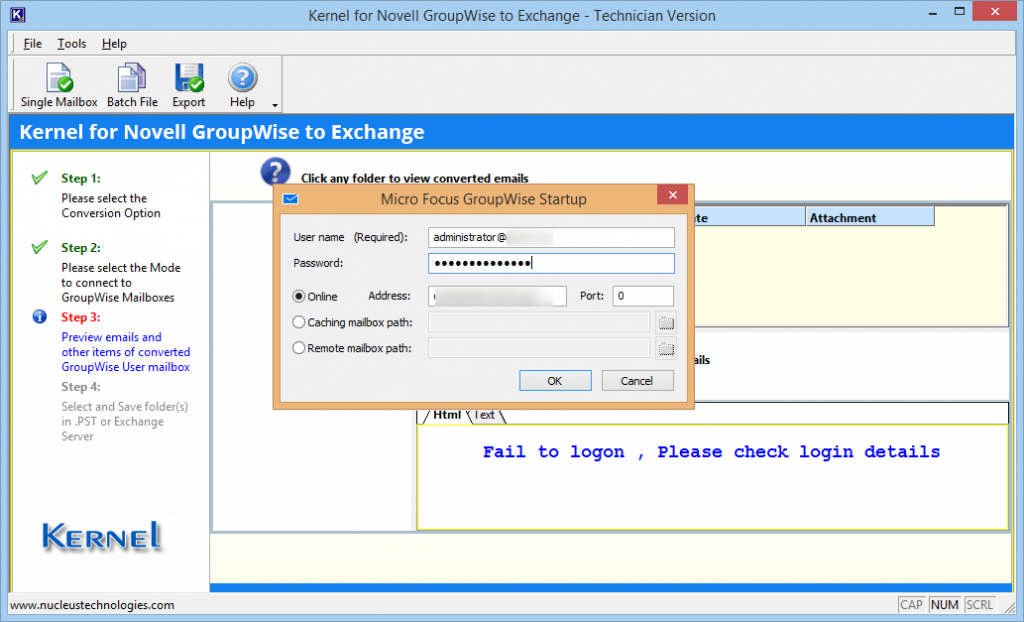
Task: Click the NUM indicator in the status bar
Action: tap(944, 605)
